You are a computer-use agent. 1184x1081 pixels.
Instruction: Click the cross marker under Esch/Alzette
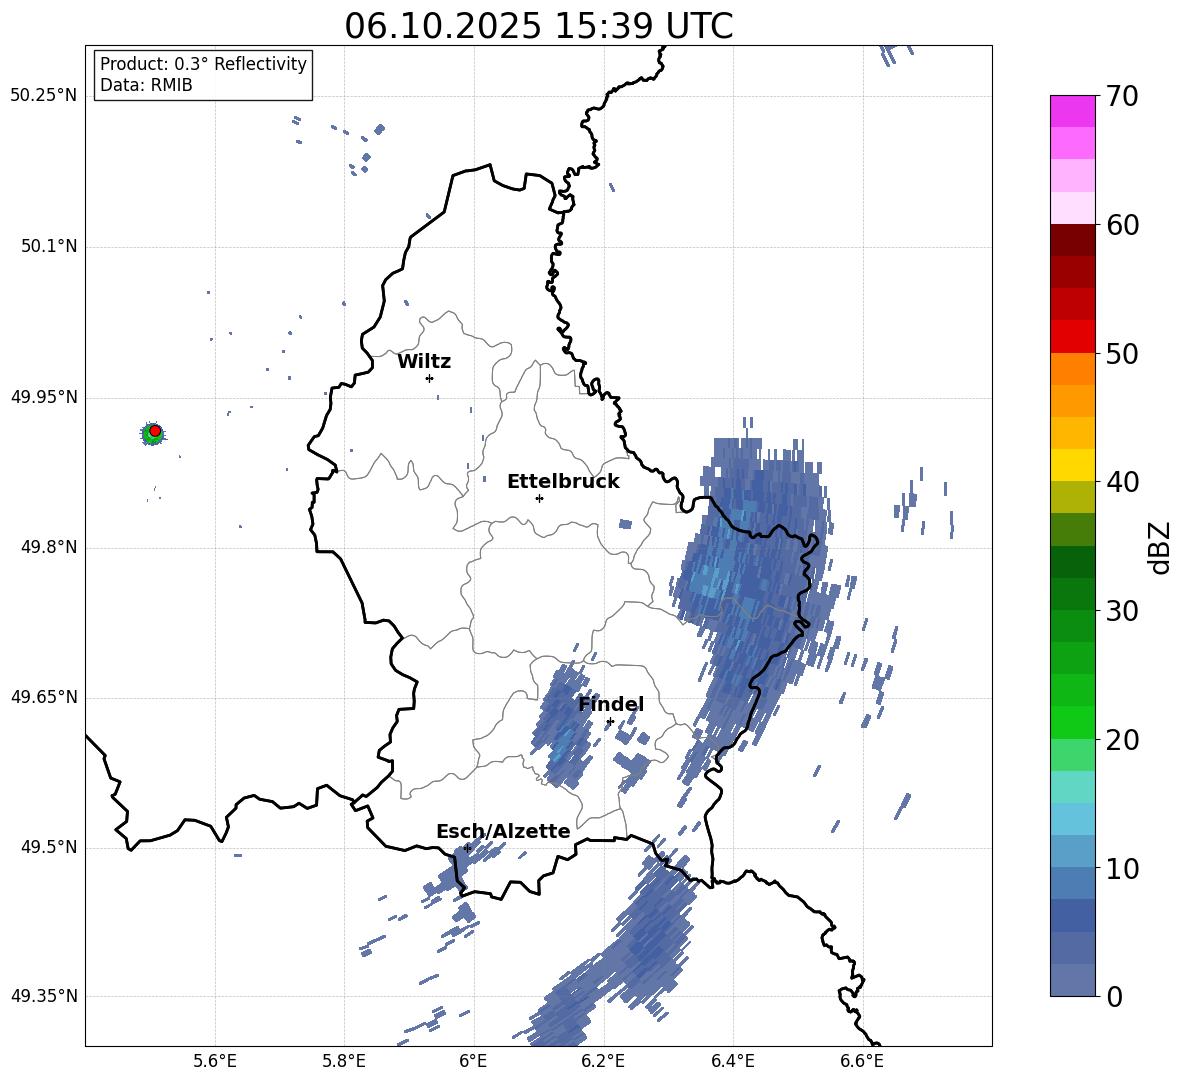point(467,848)
